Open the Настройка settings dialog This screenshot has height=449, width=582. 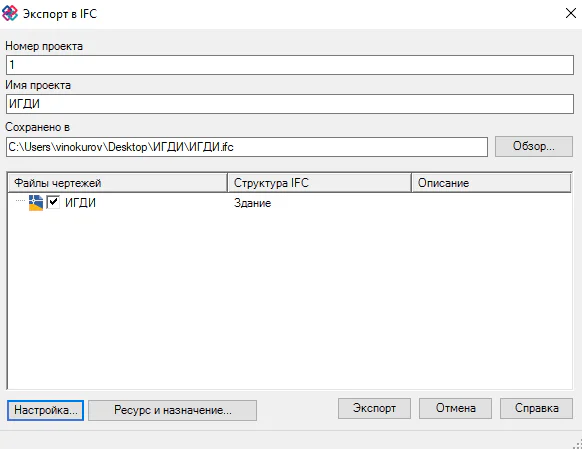(45, 410)
